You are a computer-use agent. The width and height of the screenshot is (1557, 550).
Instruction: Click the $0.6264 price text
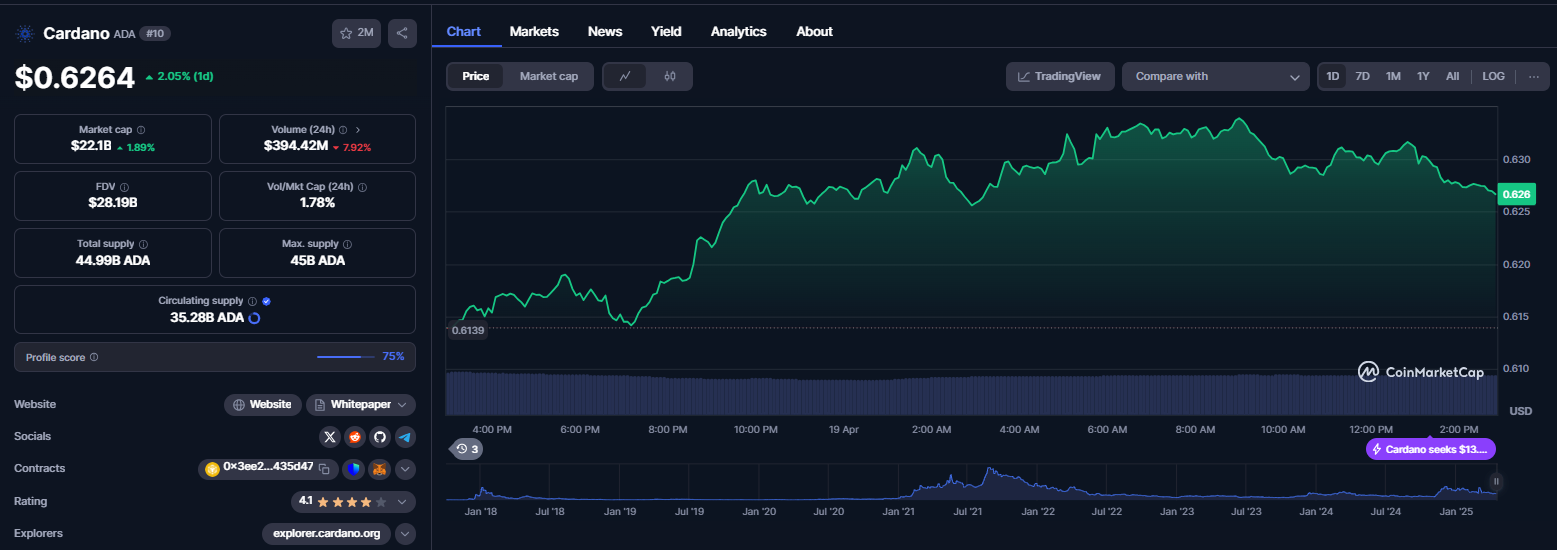coord(74,77)
